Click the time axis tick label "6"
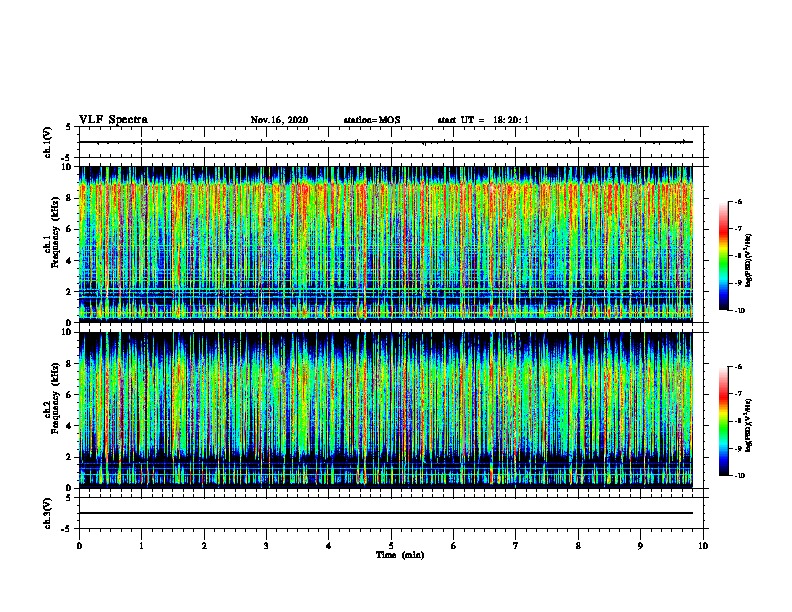 454,546
